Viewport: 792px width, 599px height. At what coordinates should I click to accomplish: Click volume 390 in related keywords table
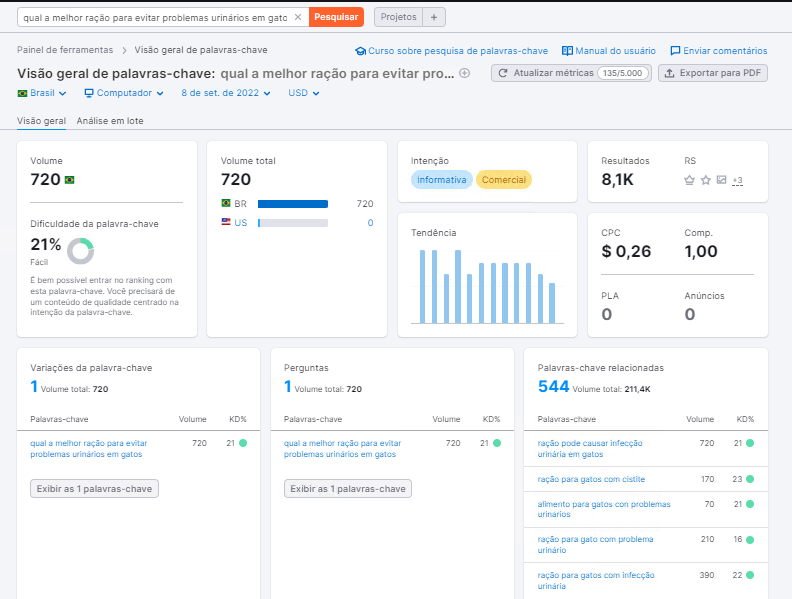[707, 575]
